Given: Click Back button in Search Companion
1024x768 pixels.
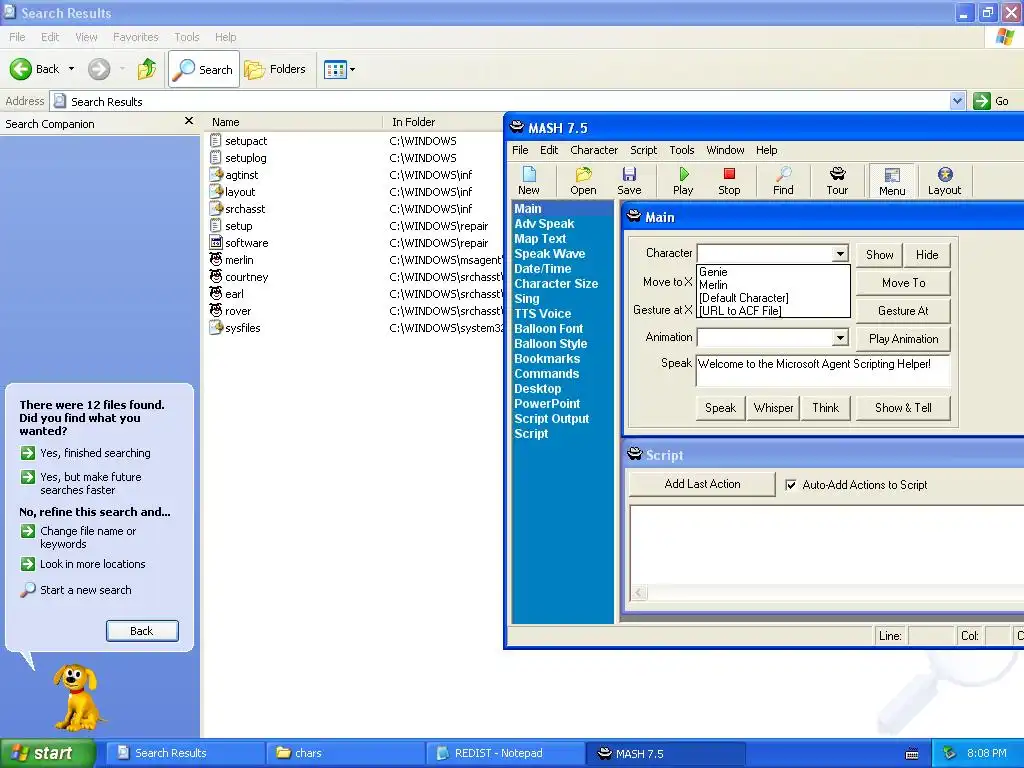Looking at the screenshot, I should (x=142, y=631).
